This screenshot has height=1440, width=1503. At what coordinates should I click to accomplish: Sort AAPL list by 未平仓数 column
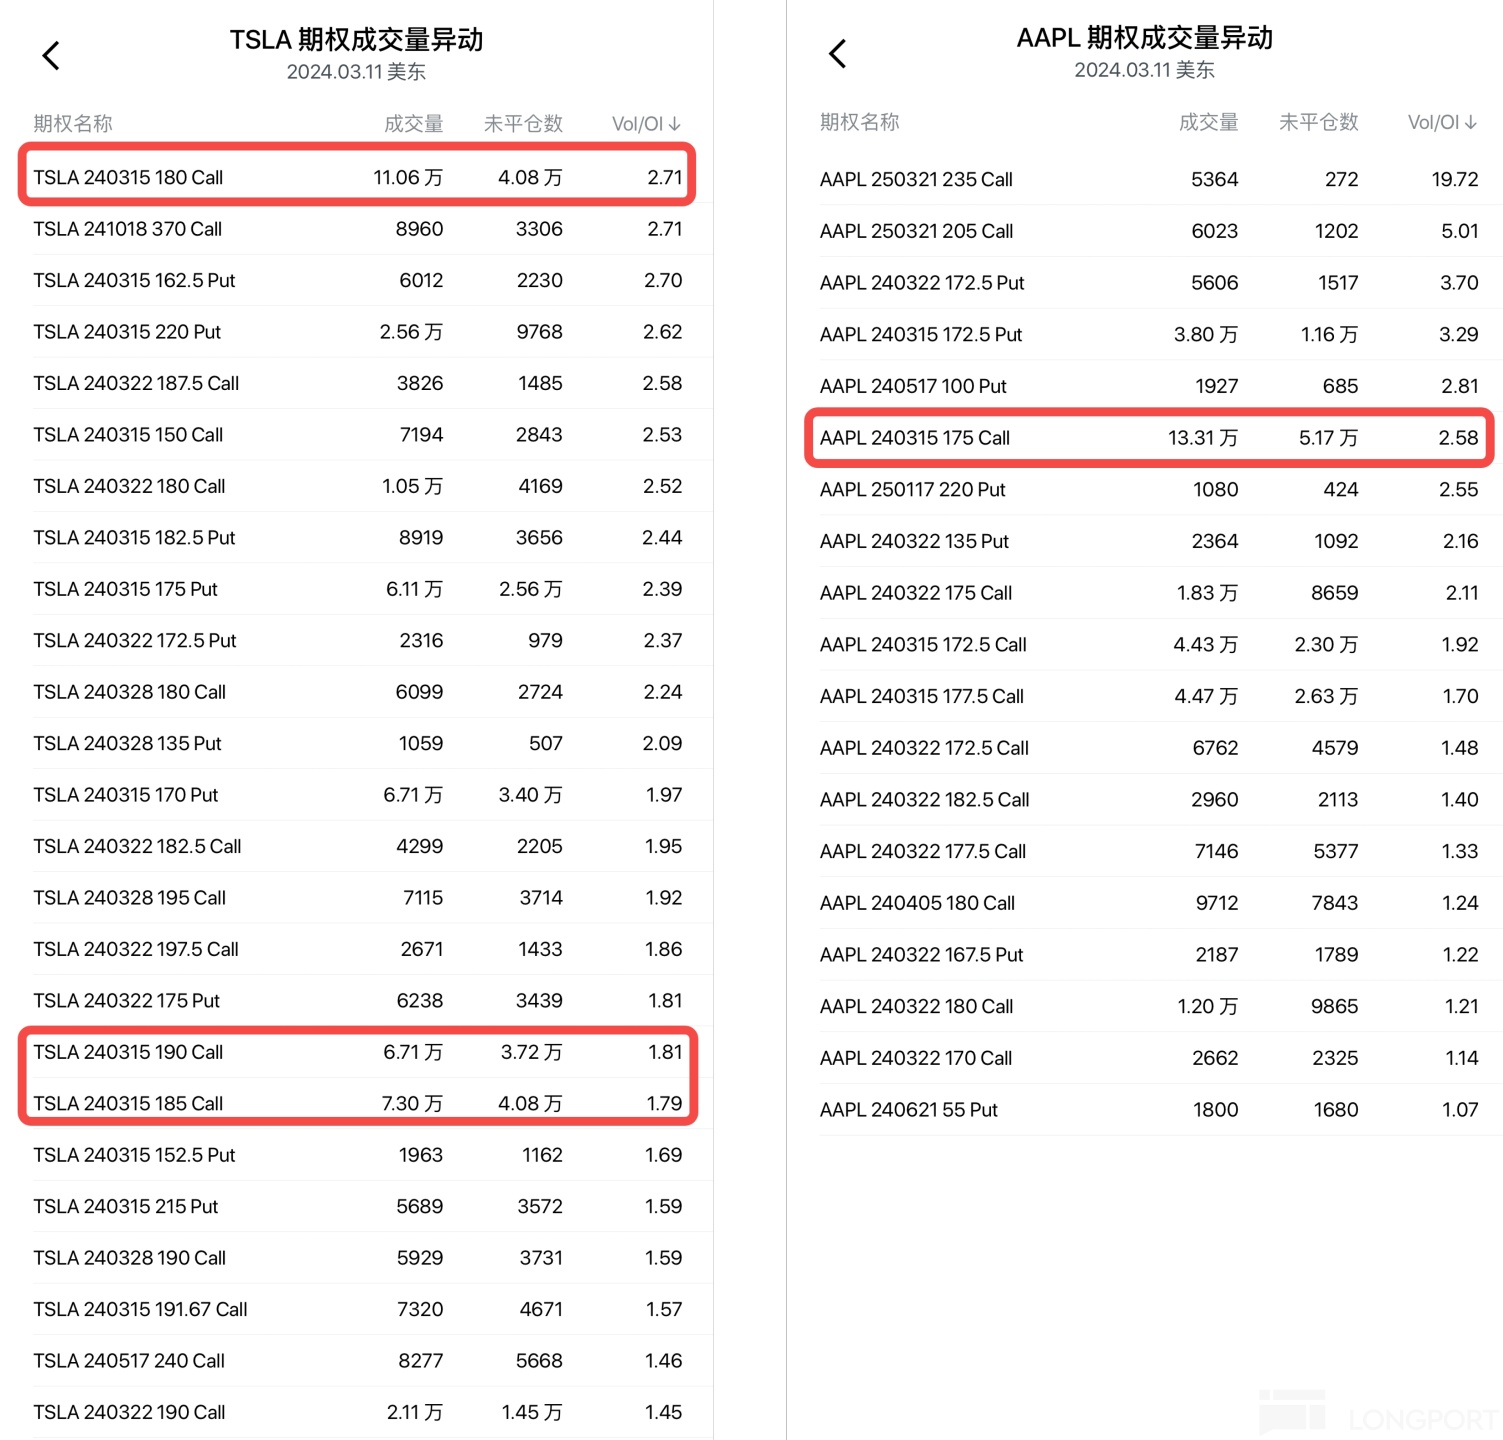tap(1319, 122)
